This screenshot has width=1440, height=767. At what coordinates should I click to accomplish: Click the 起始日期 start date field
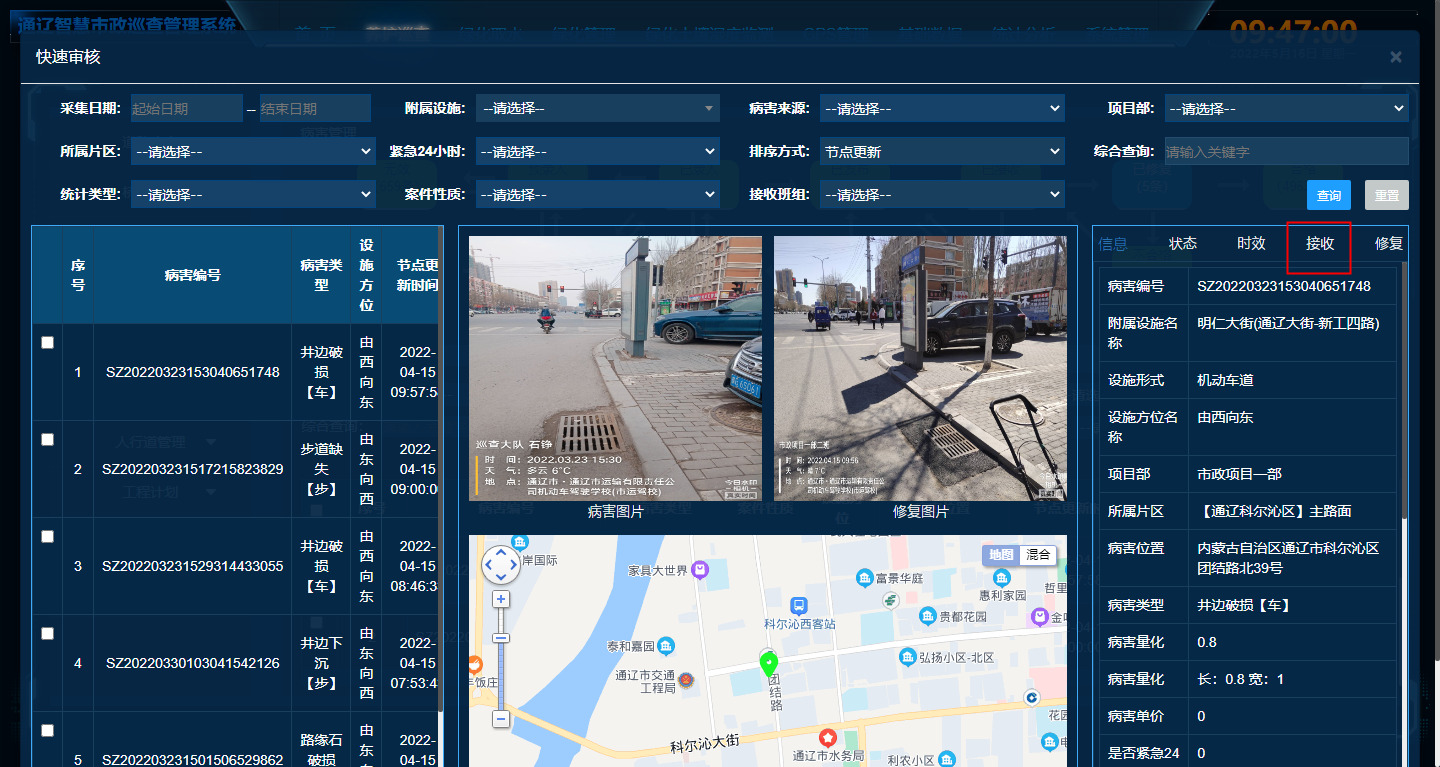point(187,109)
